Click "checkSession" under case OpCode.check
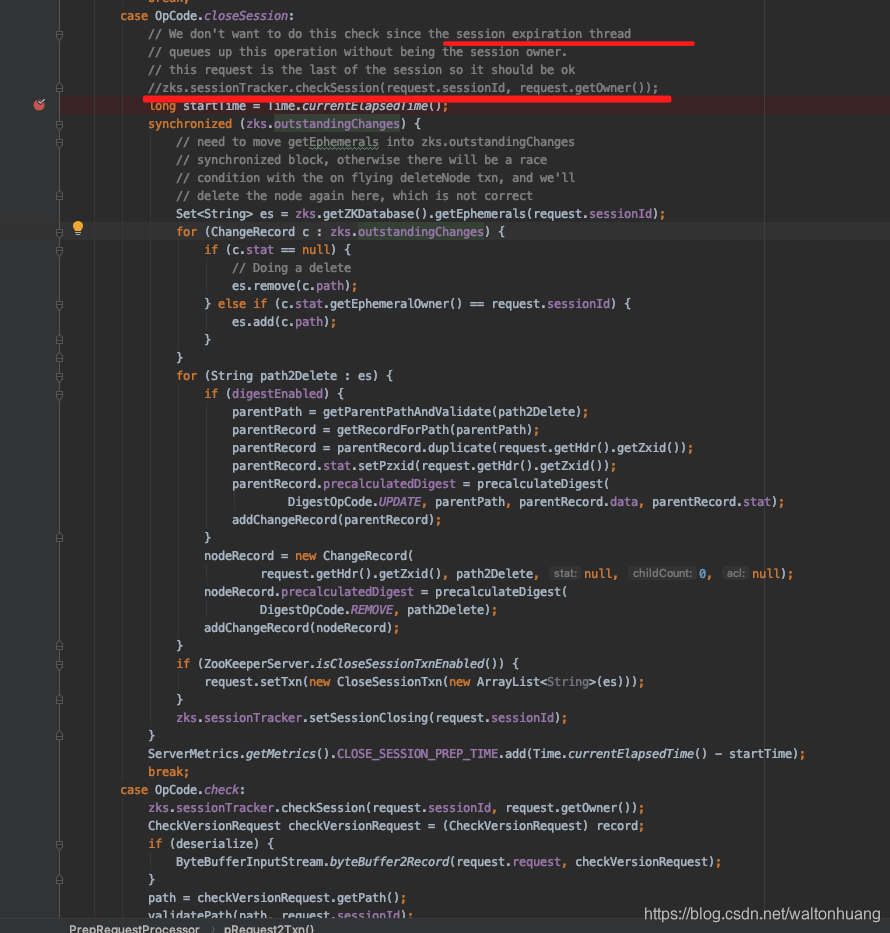 [323, 807]
